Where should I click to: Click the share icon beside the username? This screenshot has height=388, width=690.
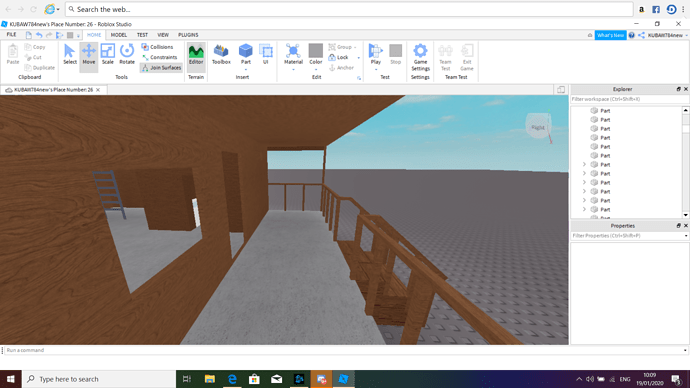tap(642, 35)
